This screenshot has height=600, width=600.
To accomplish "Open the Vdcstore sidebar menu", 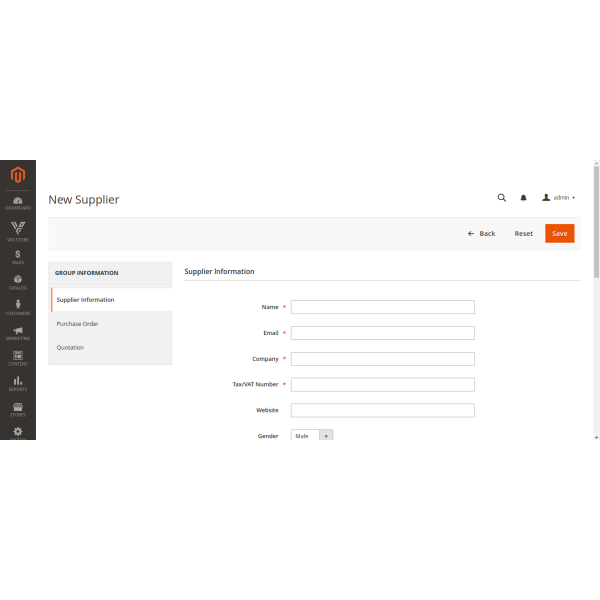I will (x=17, y=231).
